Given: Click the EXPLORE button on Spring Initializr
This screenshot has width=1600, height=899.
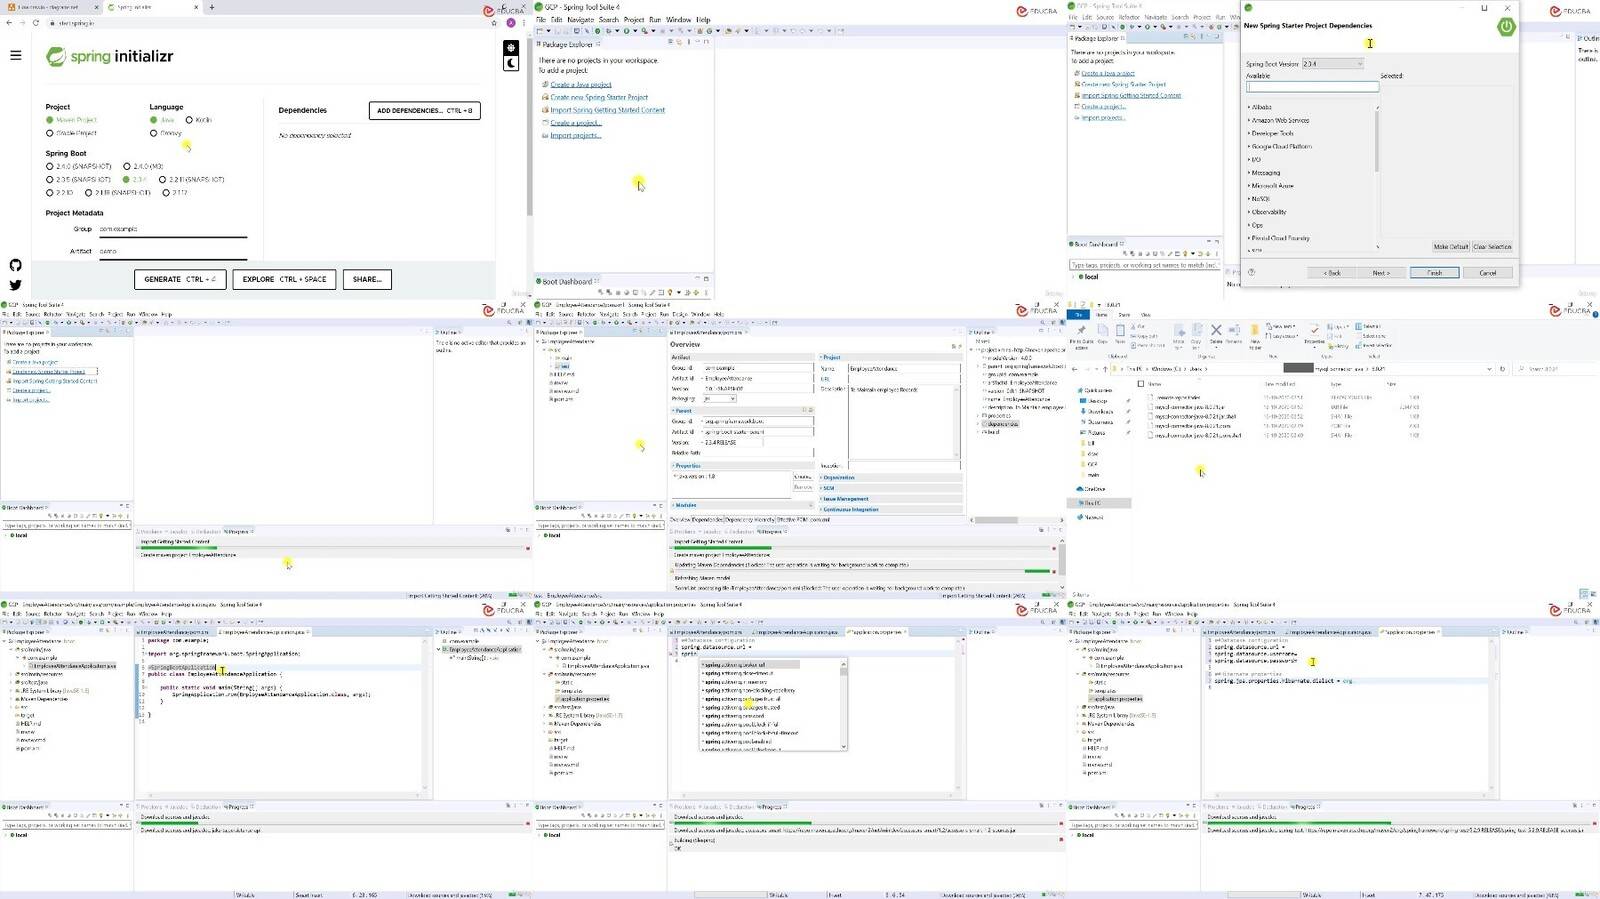Looking at the screenshot, I should click(284, 279).
